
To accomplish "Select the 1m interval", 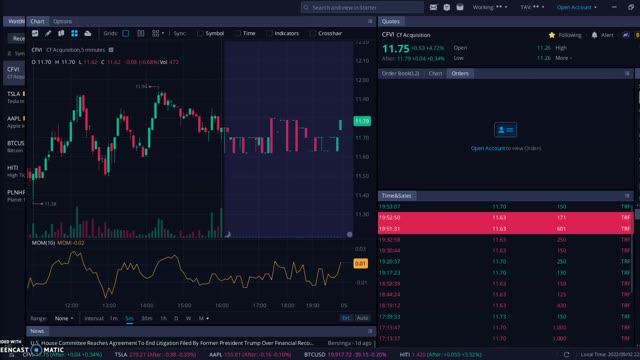I will [114, 318].
